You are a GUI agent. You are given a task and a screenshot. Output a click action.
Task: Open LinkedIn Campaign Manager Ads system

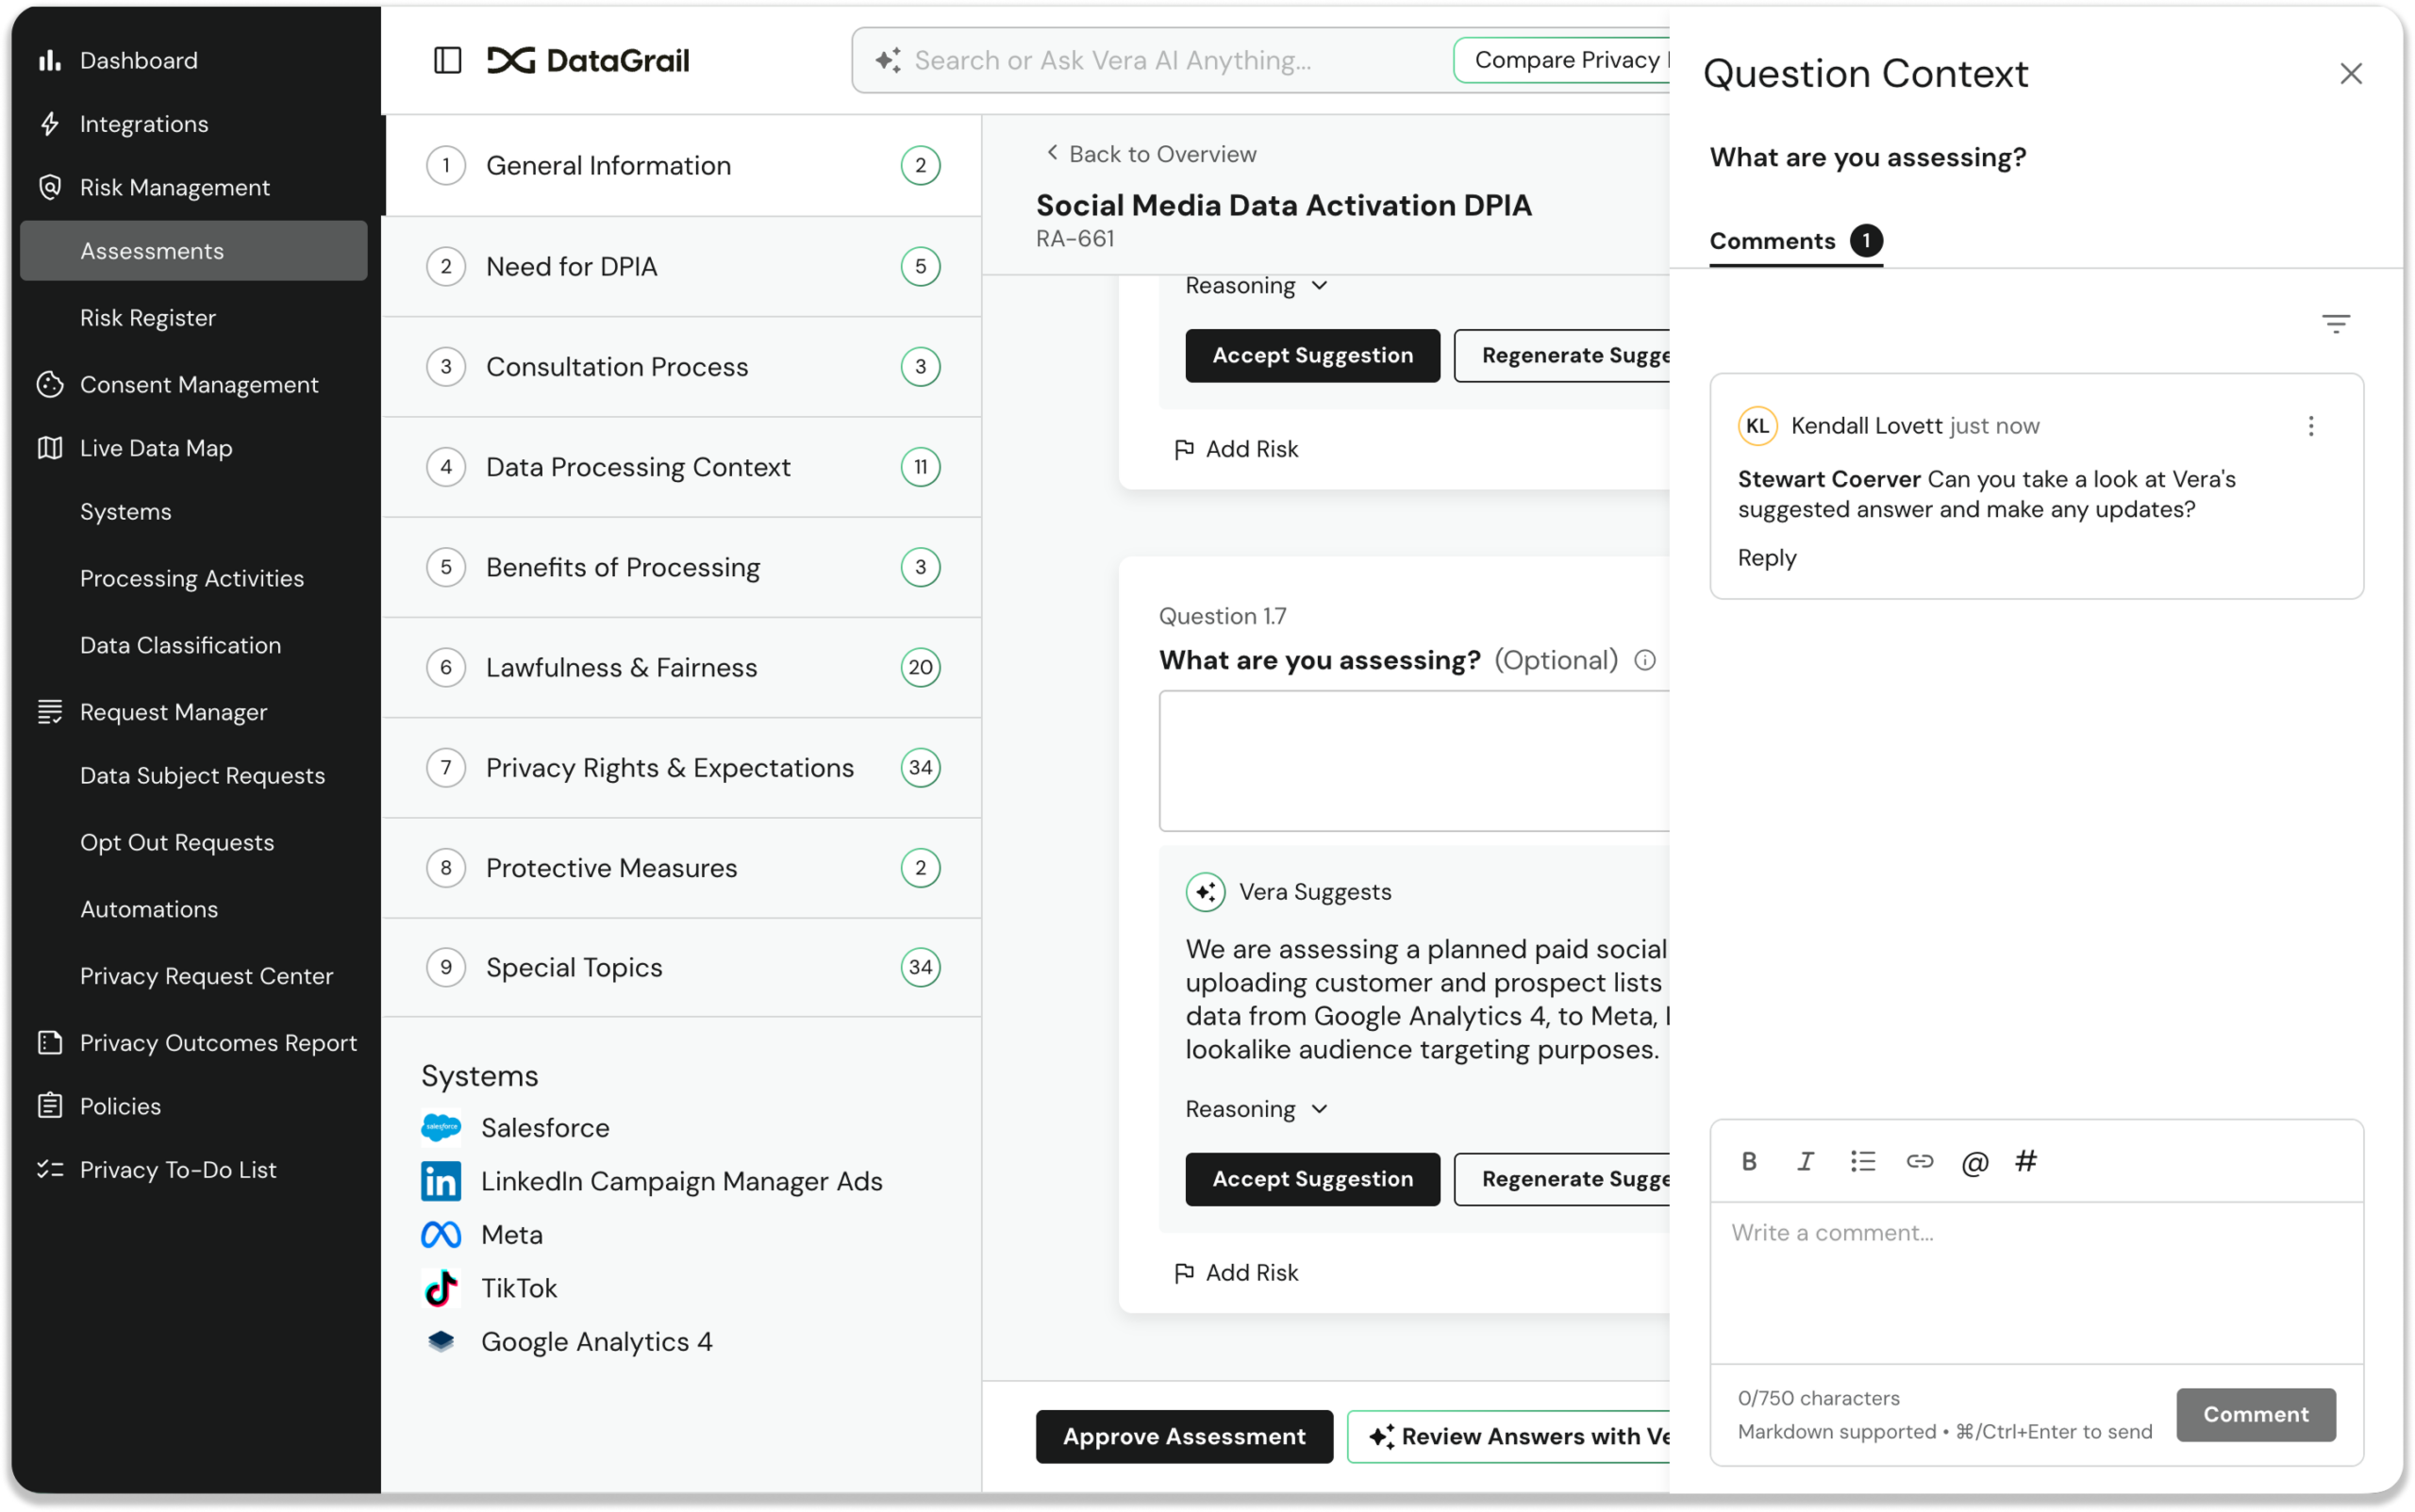(x=652, y=1181)
